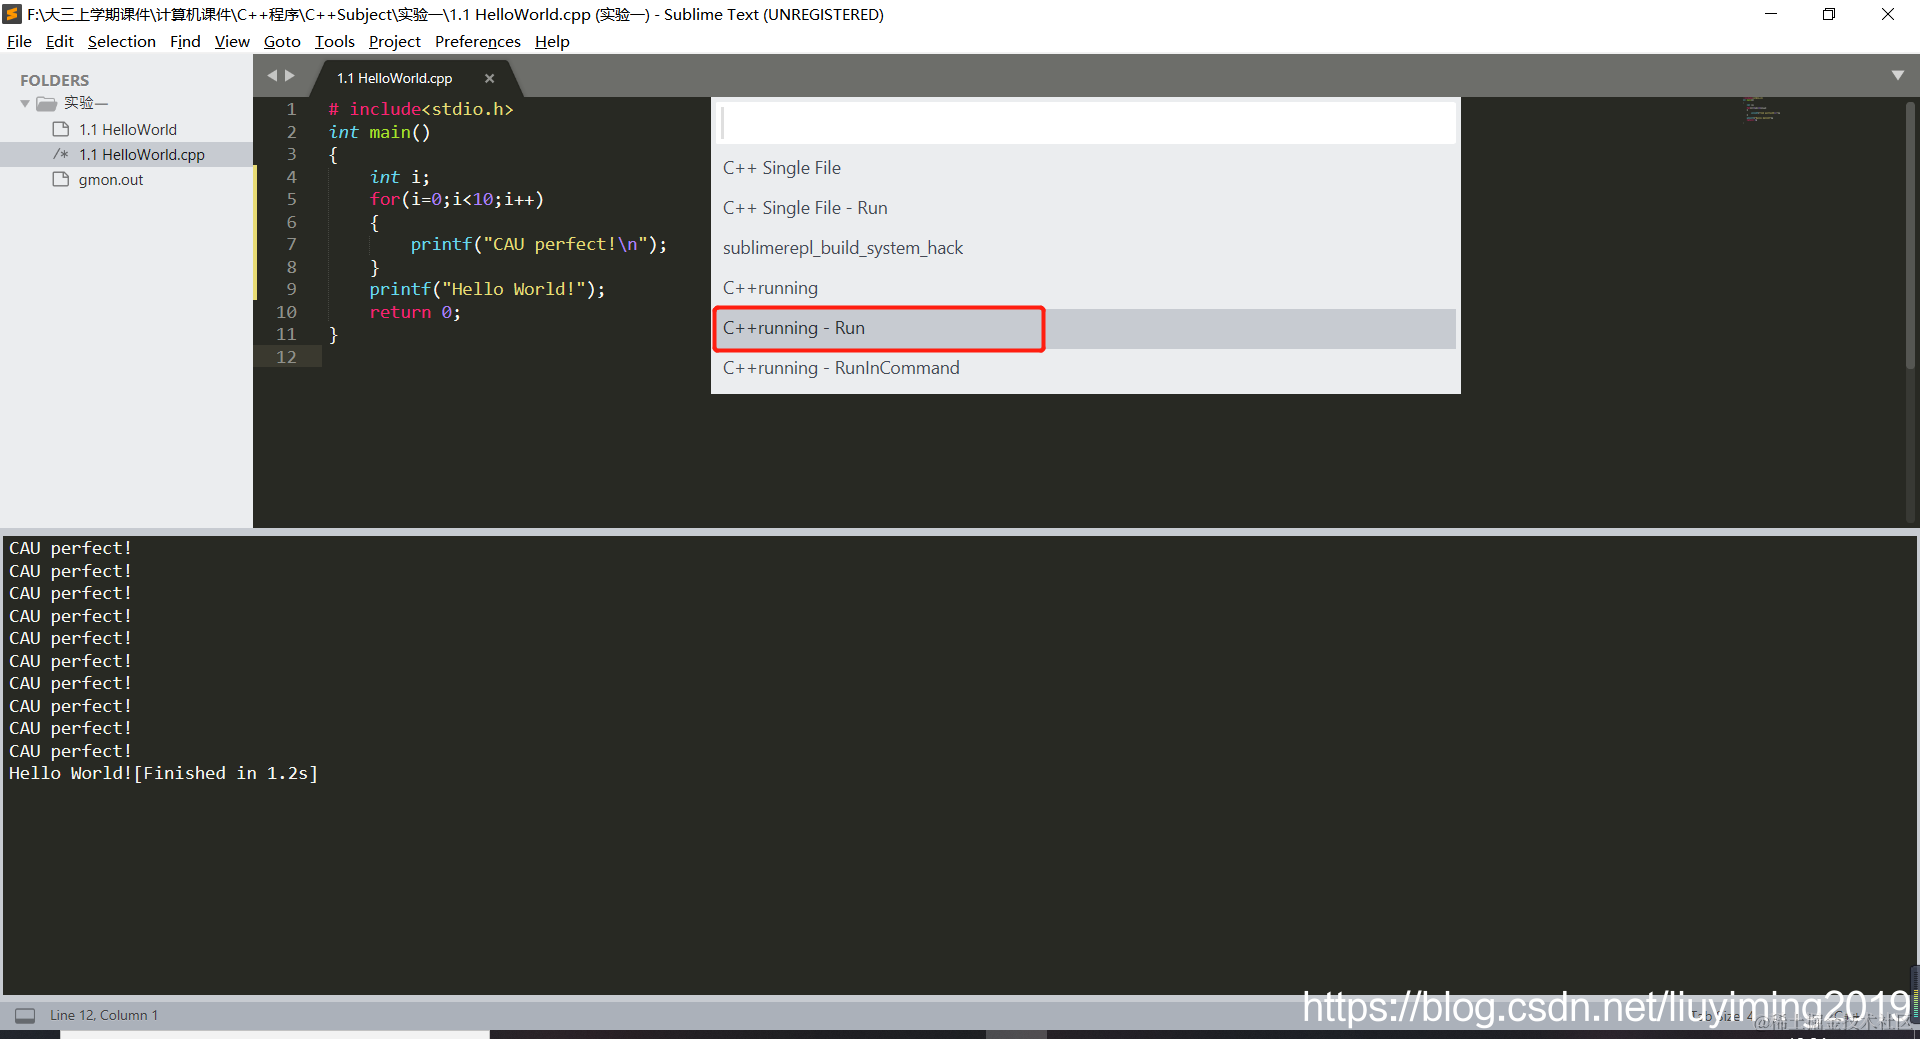The width and height of the screenshot is (1920, 1039).
Task: Open the Help menu
Action: point(552,41)
